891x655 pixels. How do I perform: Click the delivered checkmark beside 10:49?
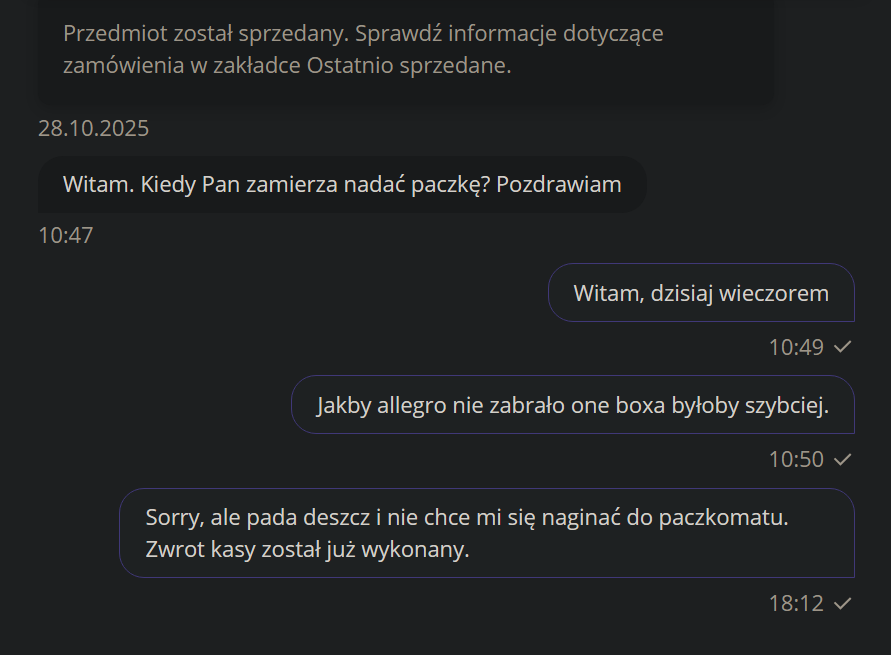pos(842,347)
